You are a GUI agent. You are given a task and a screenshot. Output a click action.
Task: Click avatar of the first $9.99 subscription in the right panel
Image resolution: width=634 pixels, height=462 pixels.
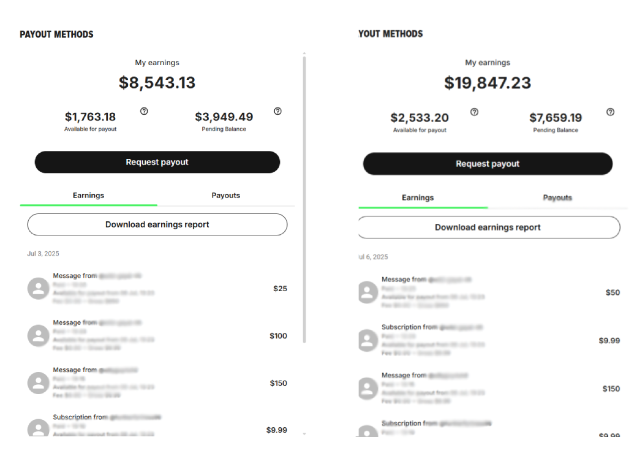368,340
